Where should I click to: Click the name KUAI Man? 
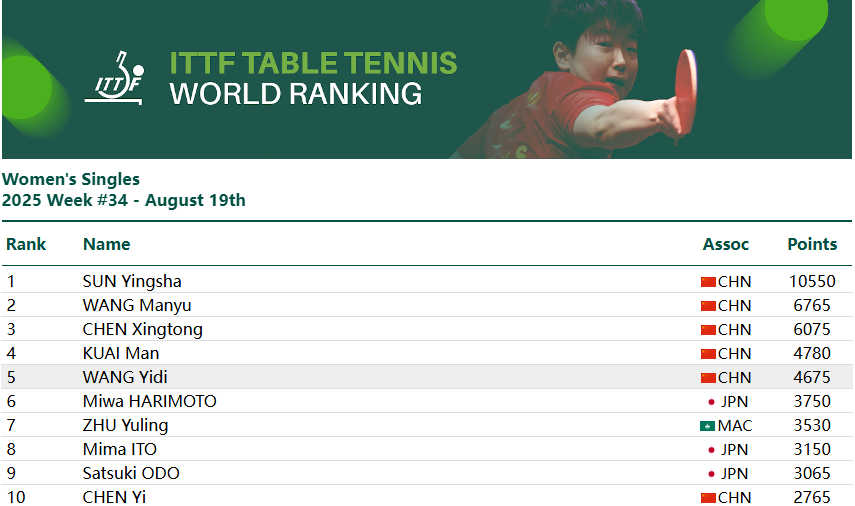point(121,353)
